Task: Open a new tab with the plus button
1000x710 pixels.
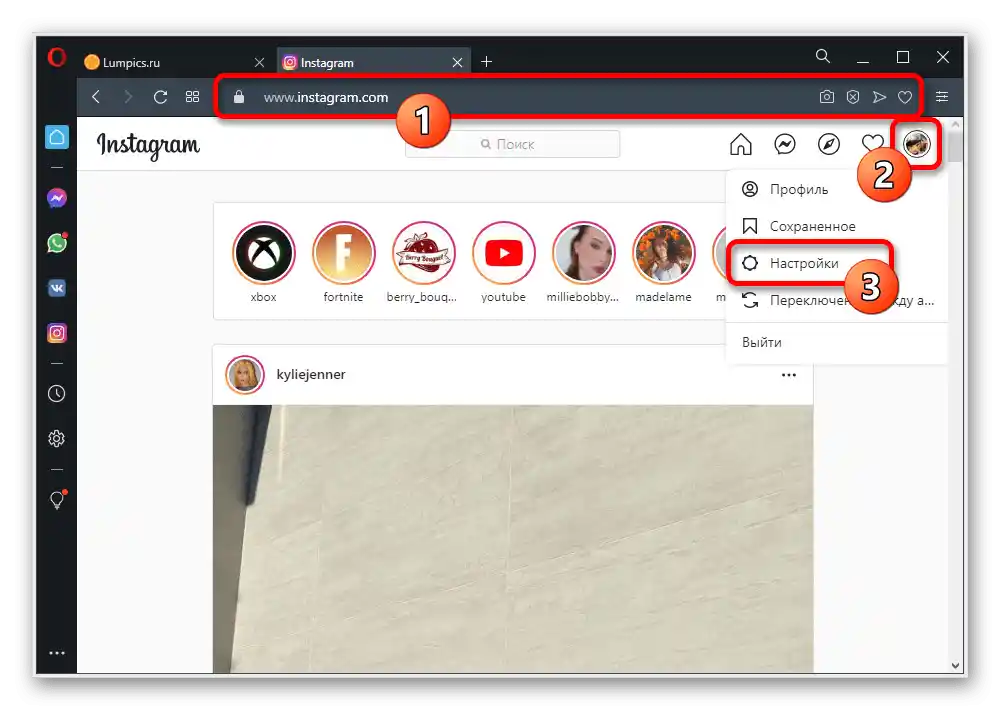Action: 487,62
